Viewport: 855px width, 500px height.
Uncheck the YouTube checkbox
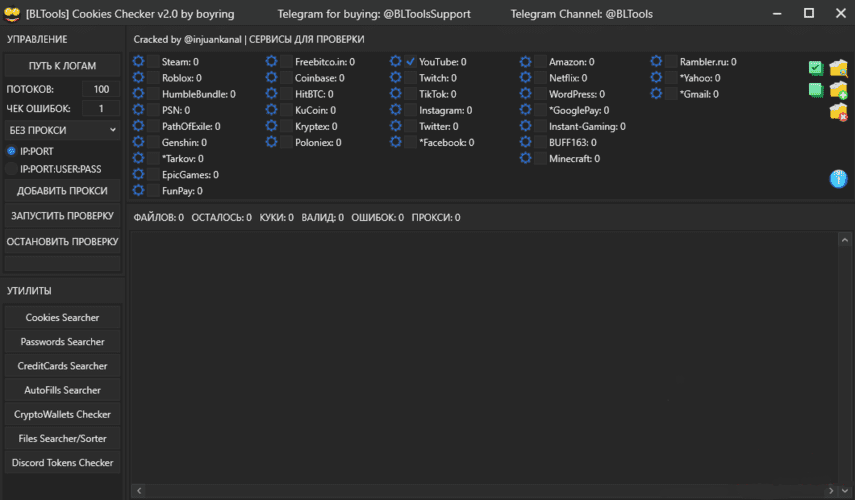411,62
